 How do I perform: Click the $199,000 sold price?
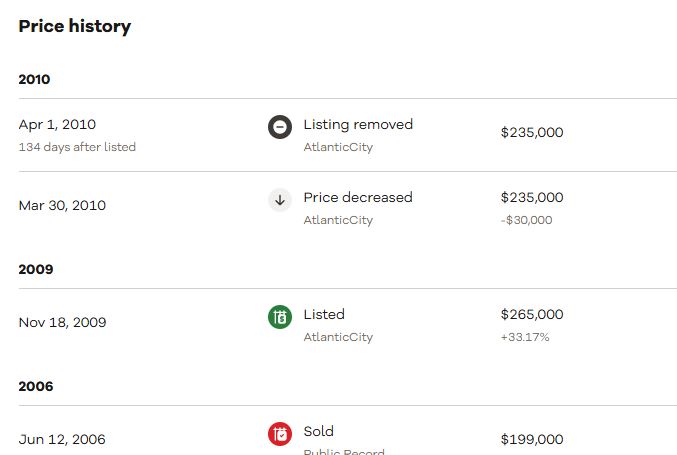[x=532, y=440]
